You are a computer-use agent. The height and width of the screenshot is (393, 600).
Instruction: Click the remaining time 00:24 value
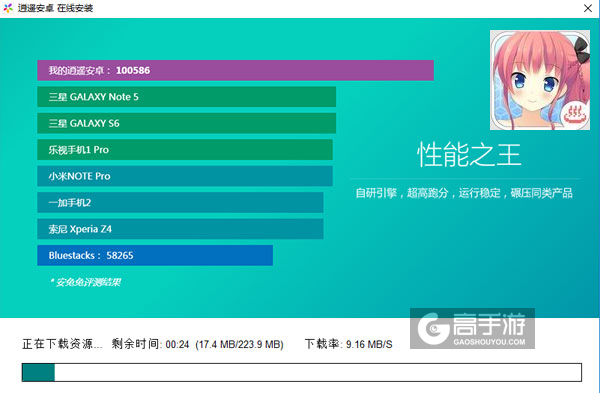pos(178,344)
